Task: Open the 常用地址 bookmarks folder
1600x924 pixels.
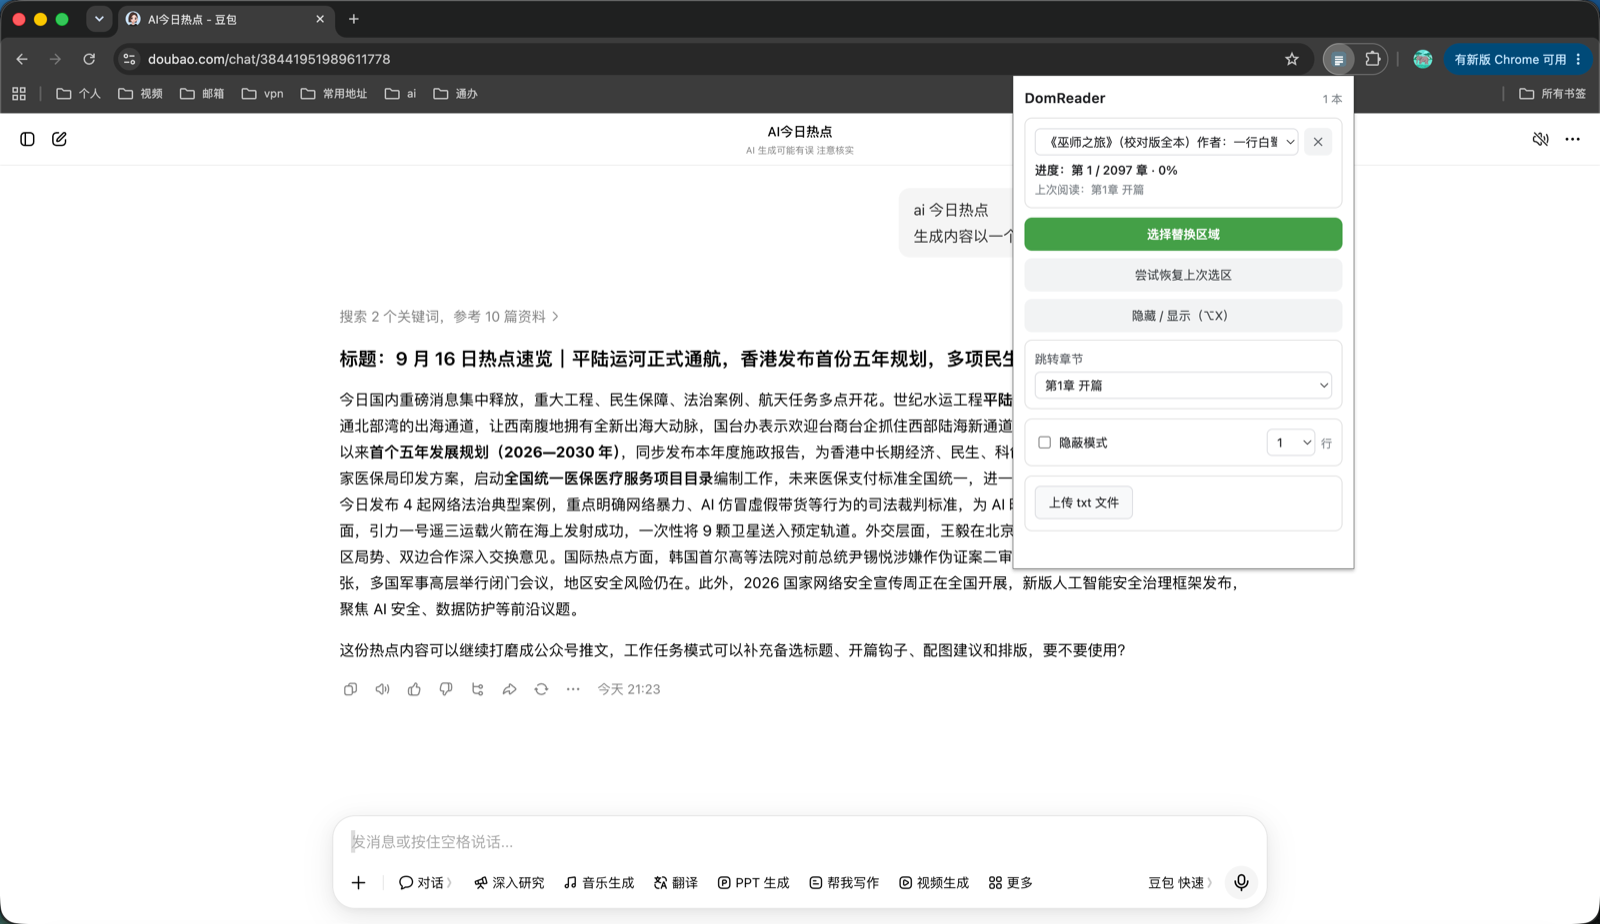Action: (334, 94)
